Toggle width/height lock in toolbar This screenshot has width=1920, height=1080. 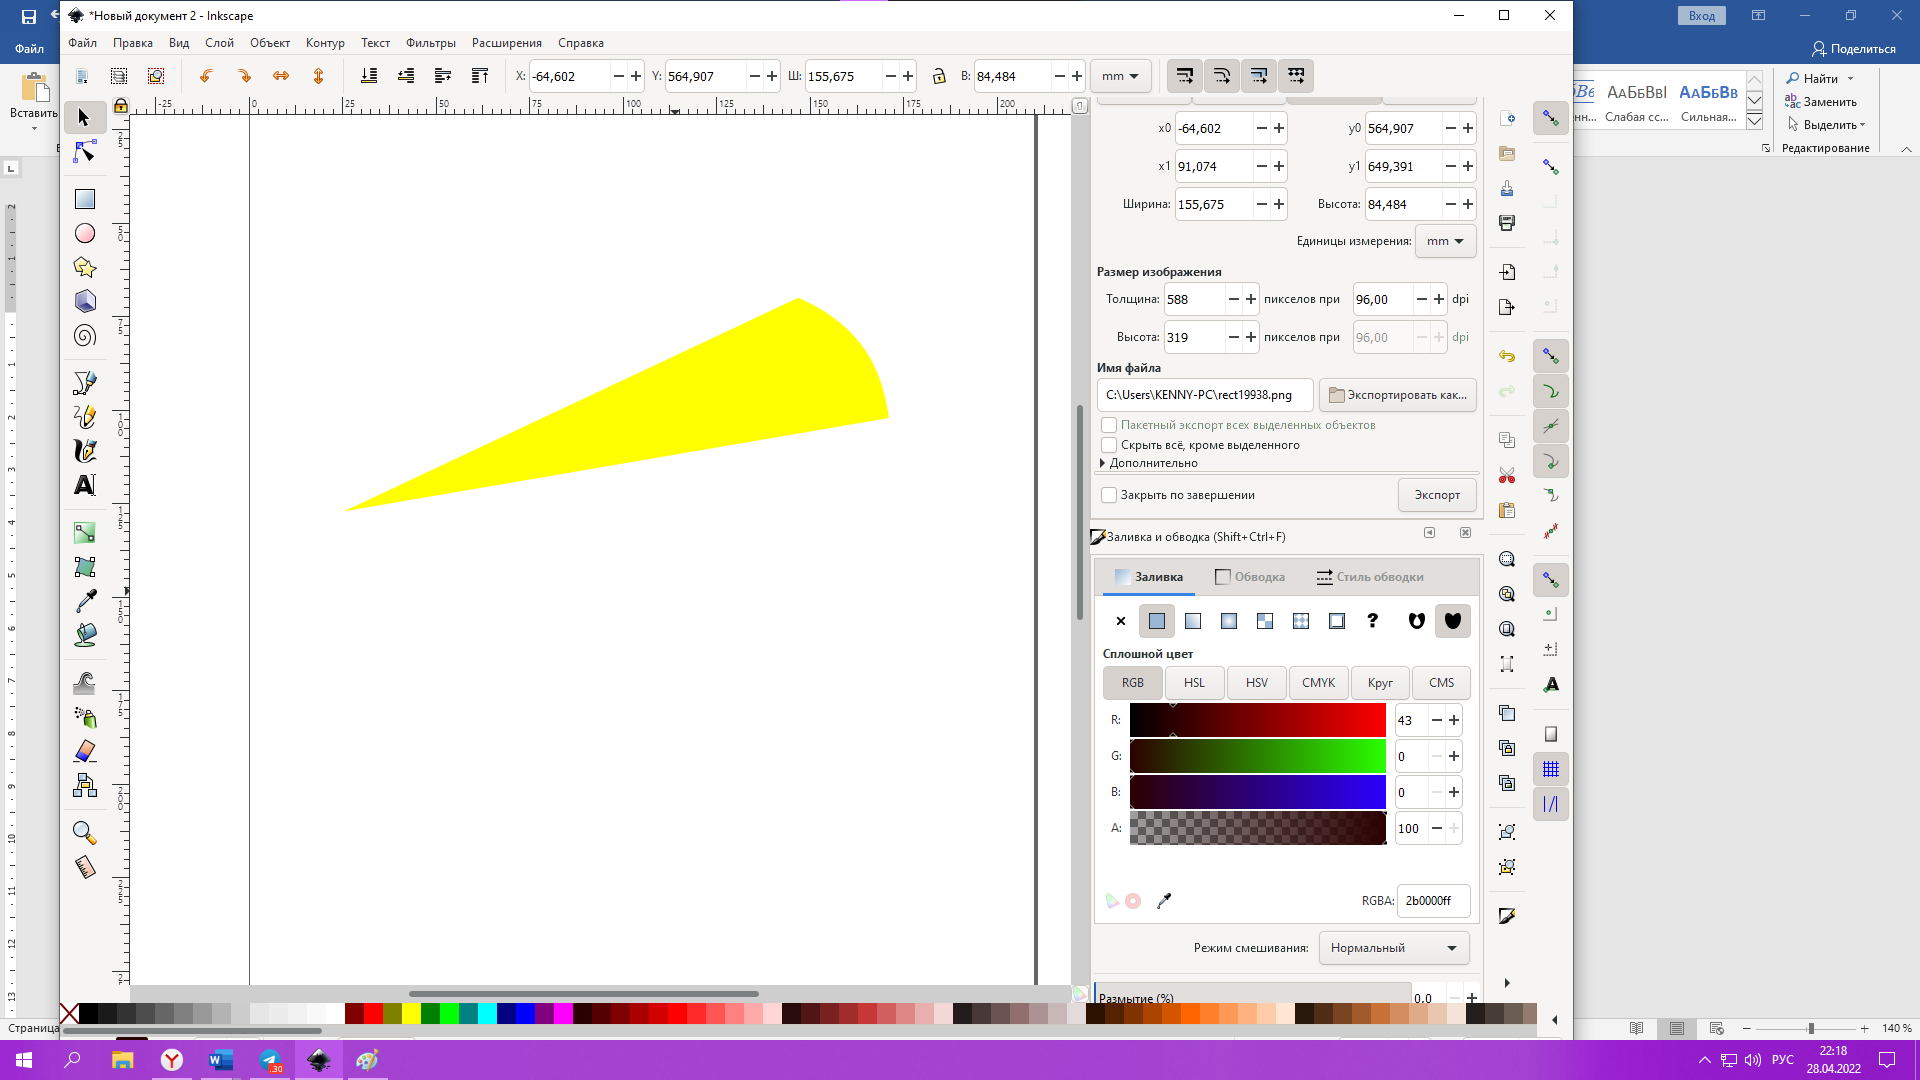[939, 76]
